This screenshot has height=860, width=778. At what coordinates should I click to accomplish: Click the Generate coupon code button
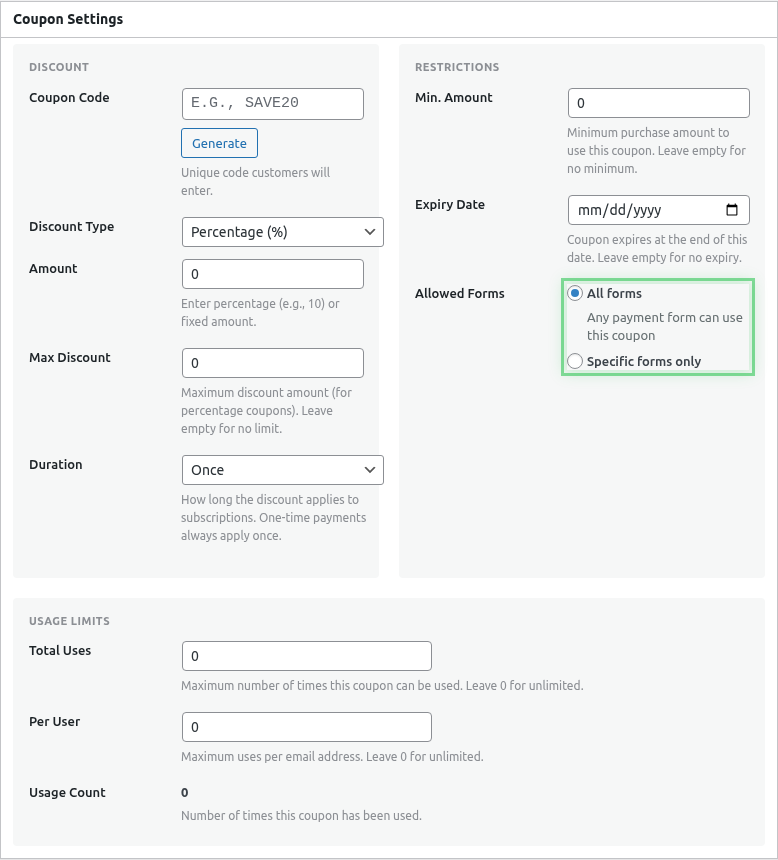pyautogui.click(x=219, y=142)
